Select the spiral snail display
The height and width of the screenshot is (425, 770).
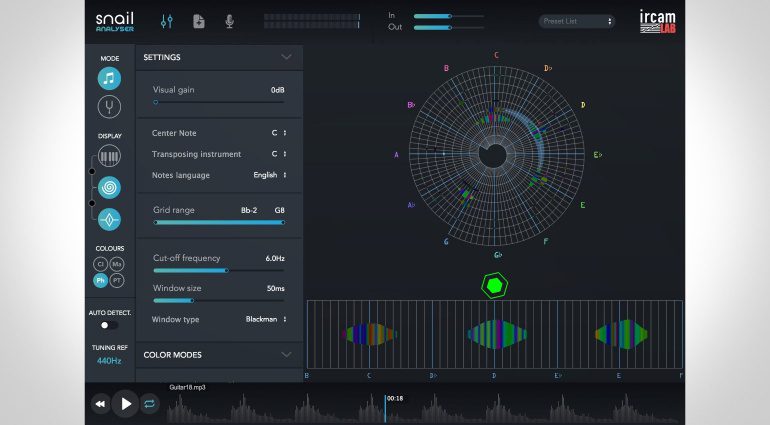(109, 187)
